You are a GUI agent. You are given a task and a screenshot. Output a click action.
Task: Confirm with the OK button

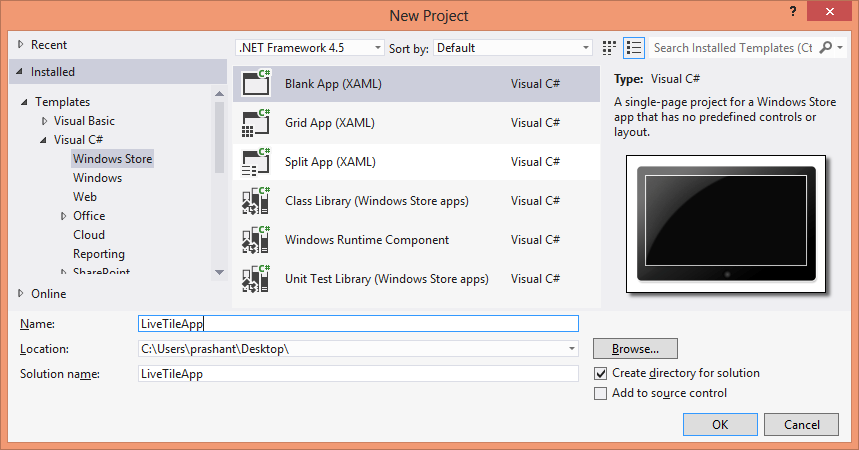click(x=720, y=425)
